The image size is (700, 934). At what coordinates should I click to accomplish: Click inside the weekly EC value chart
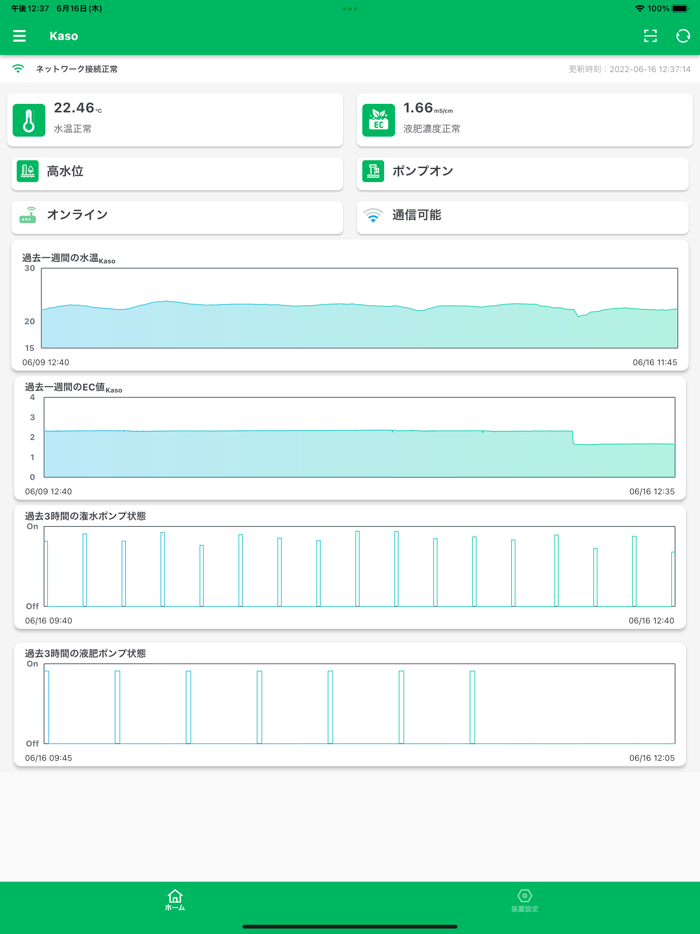[359, 437]
